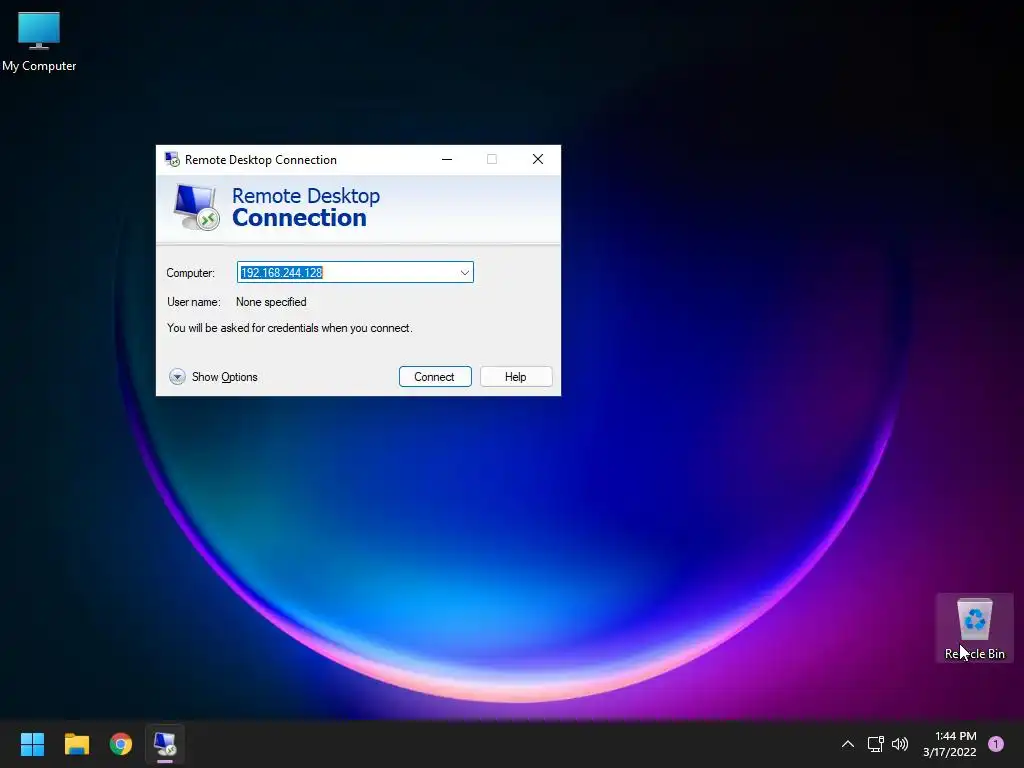Viewport: 1024px width, 768px height.
Task: Click the 'None specified' user name text
Action: [271, 302]
